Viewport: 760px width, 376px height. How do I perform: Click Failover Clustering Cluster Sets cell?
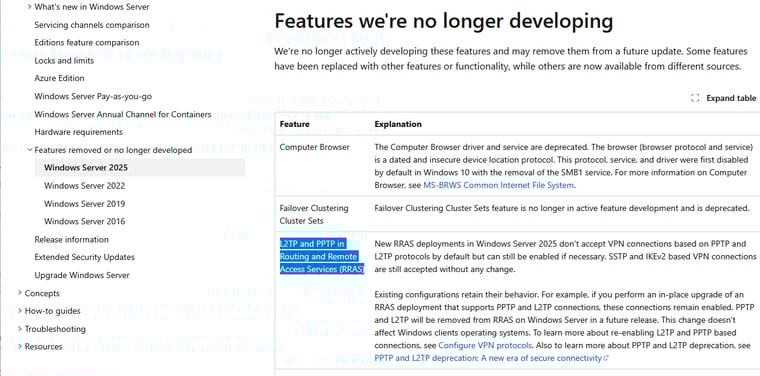pyautogui.click(x=314, y=214)
